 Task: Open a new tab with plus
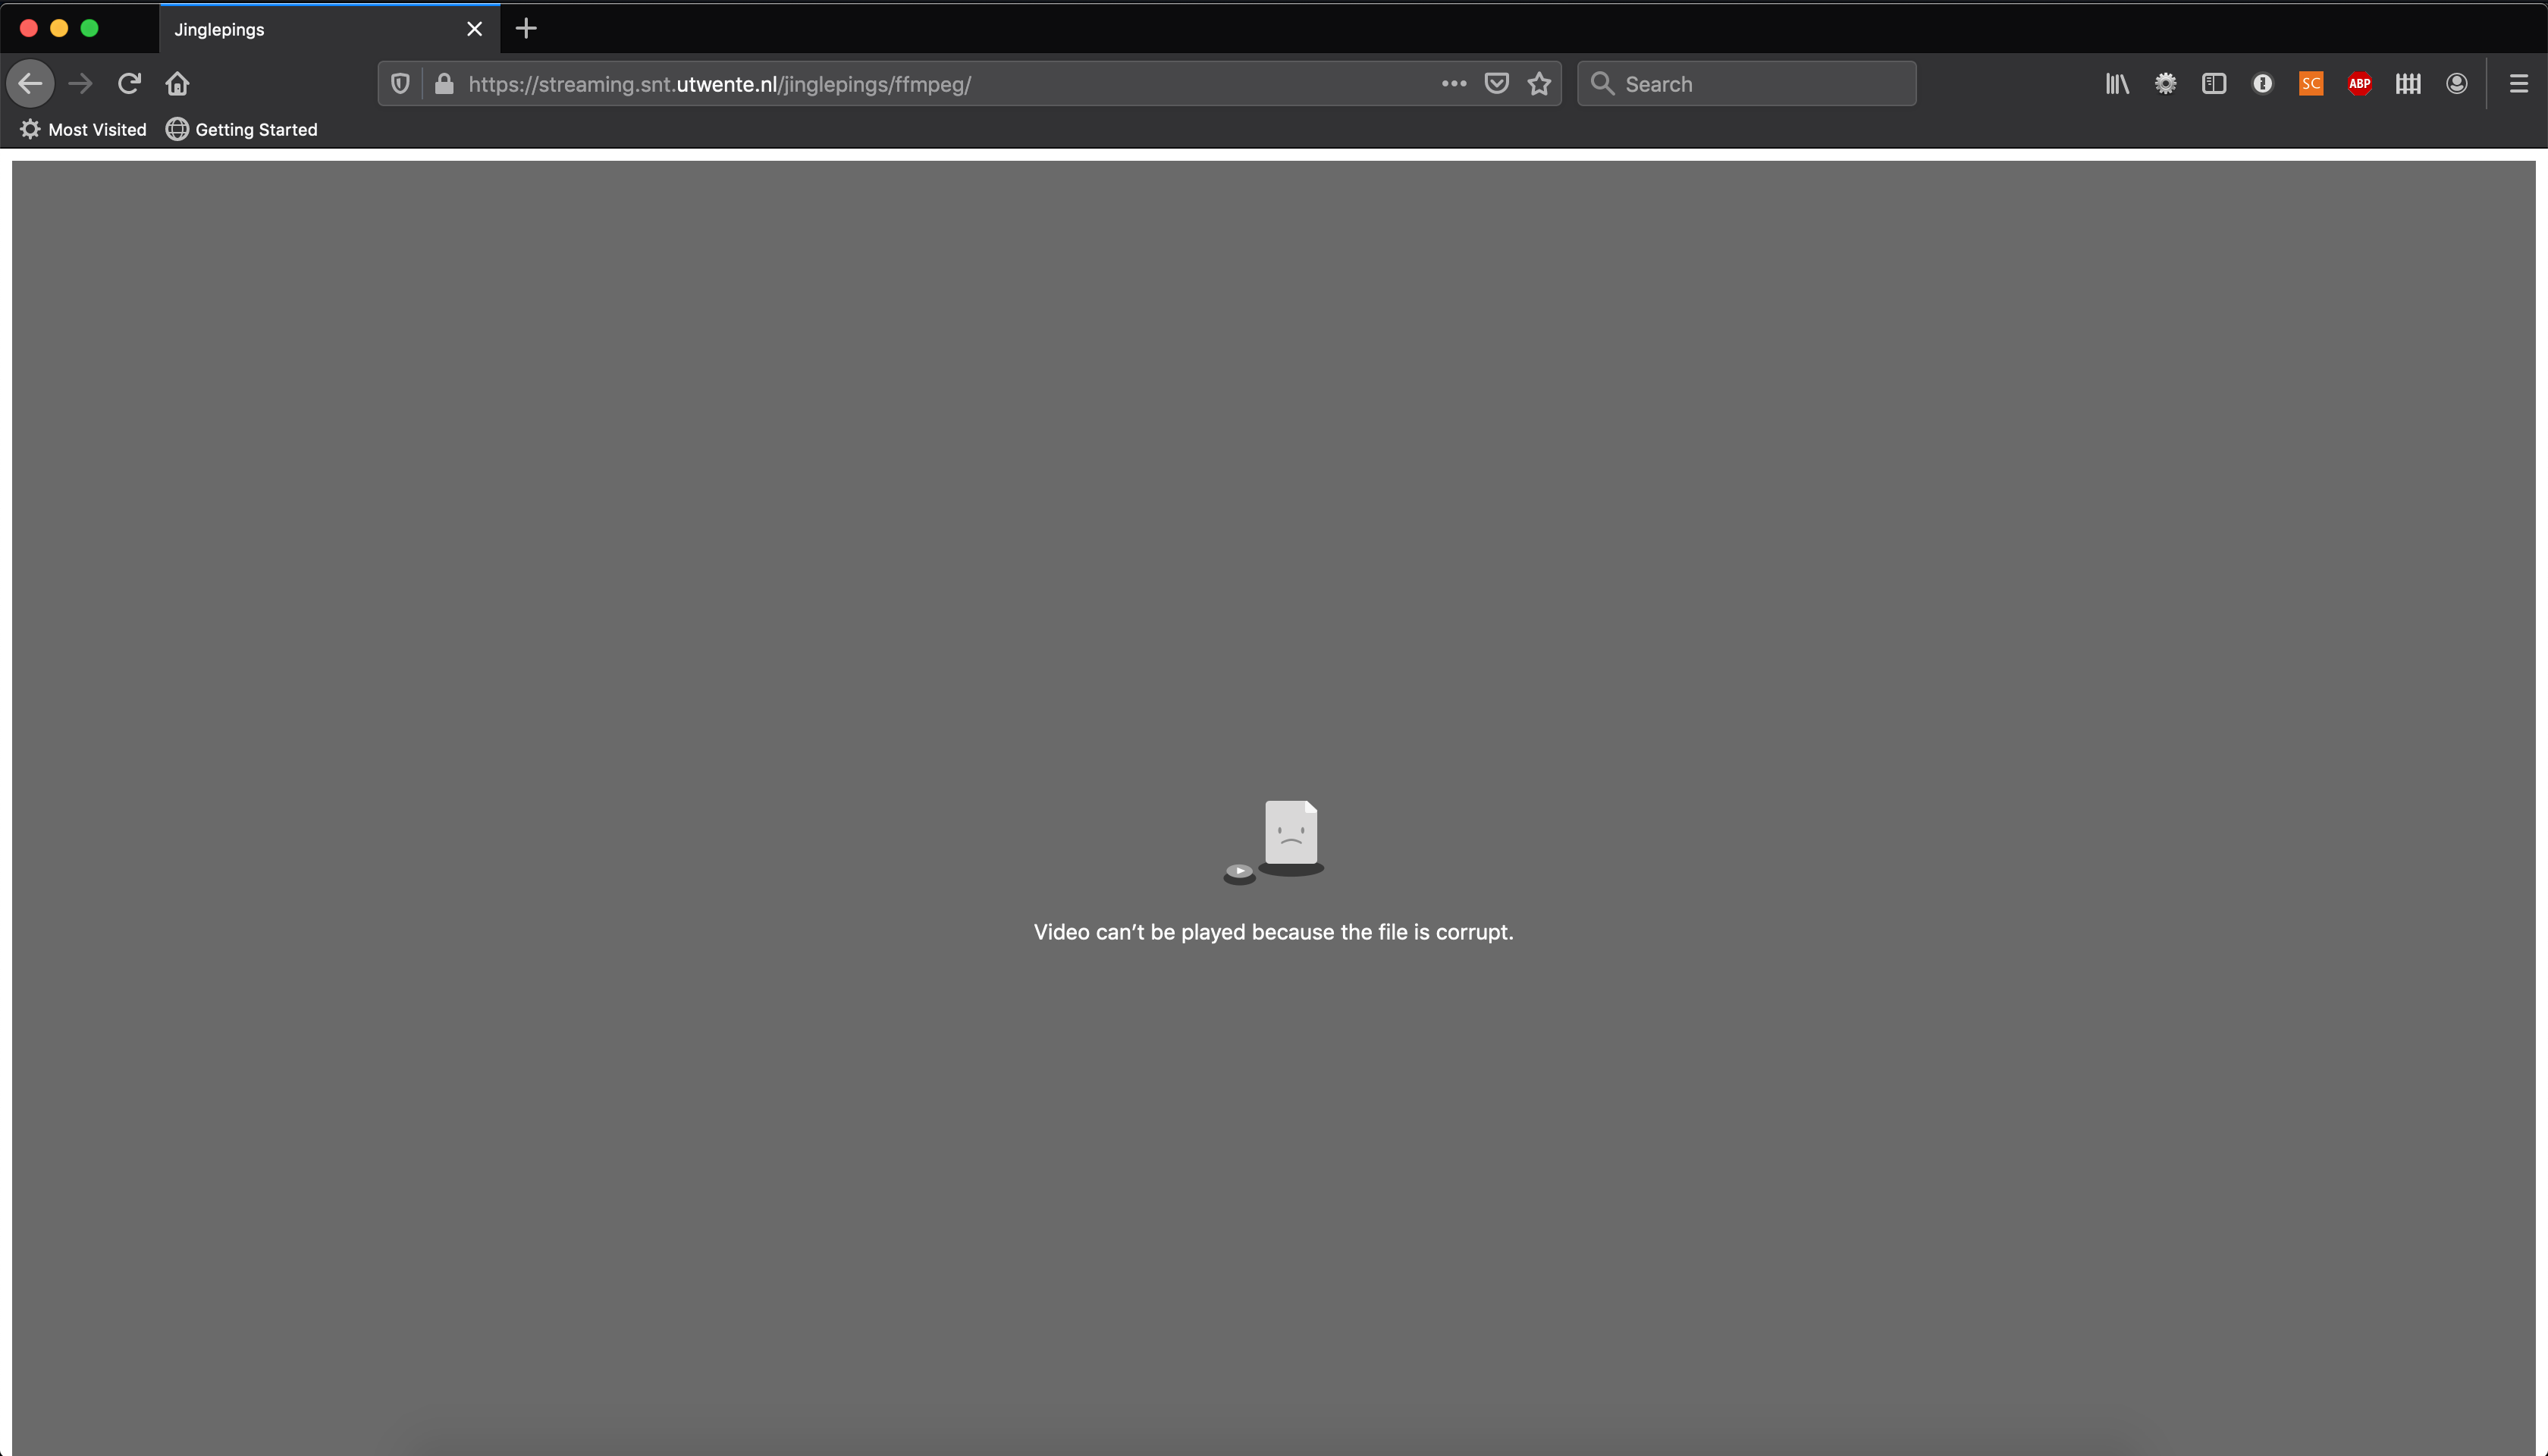pyautogui.click(x=526, y=29)
